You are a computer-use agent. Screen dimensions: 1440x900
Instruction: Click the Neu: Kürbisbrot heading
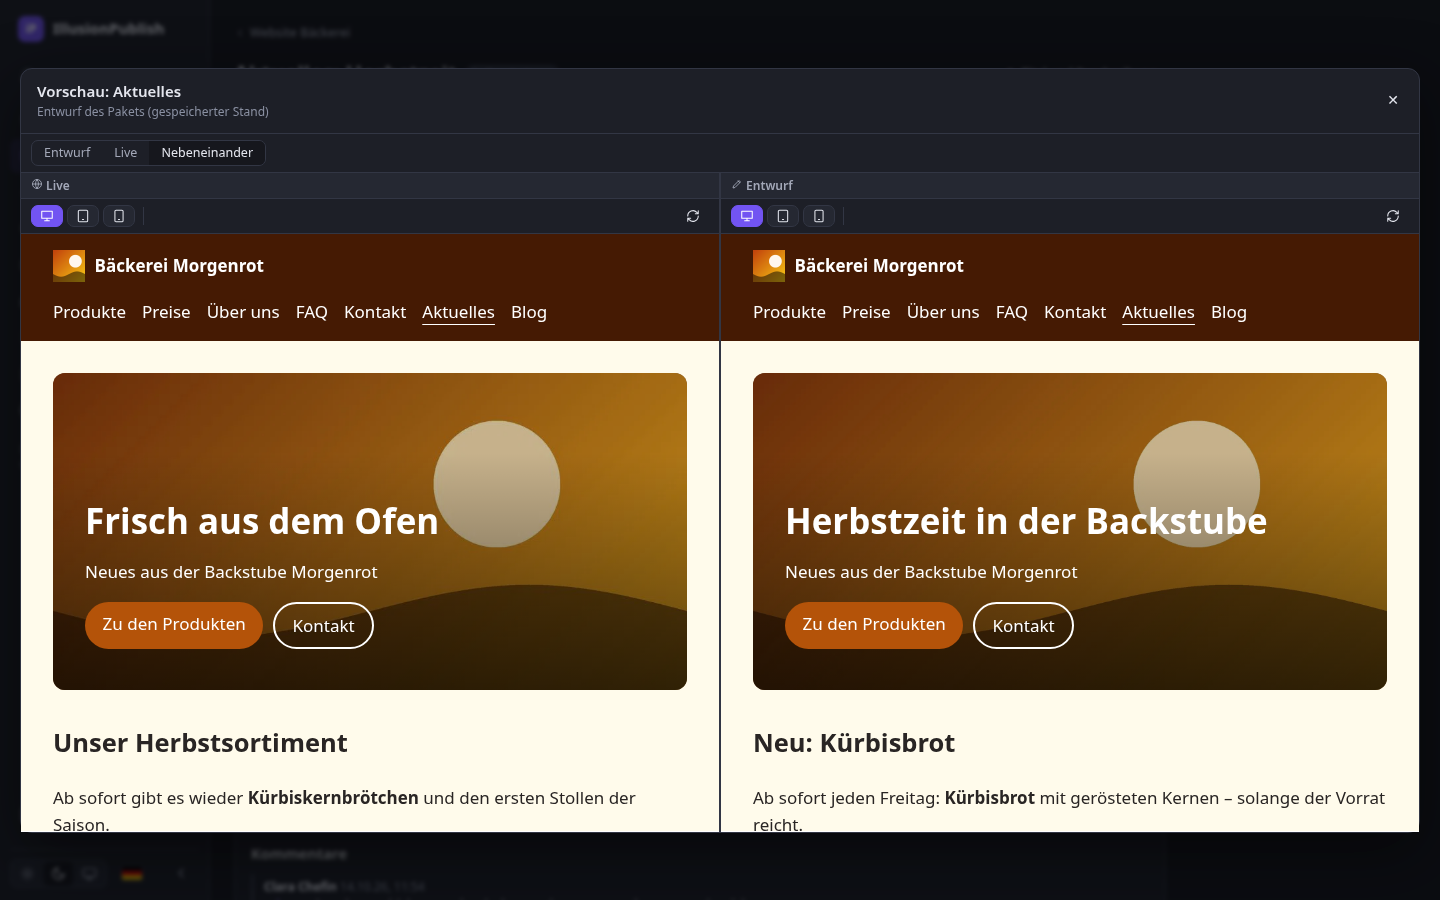click(854, 743)
